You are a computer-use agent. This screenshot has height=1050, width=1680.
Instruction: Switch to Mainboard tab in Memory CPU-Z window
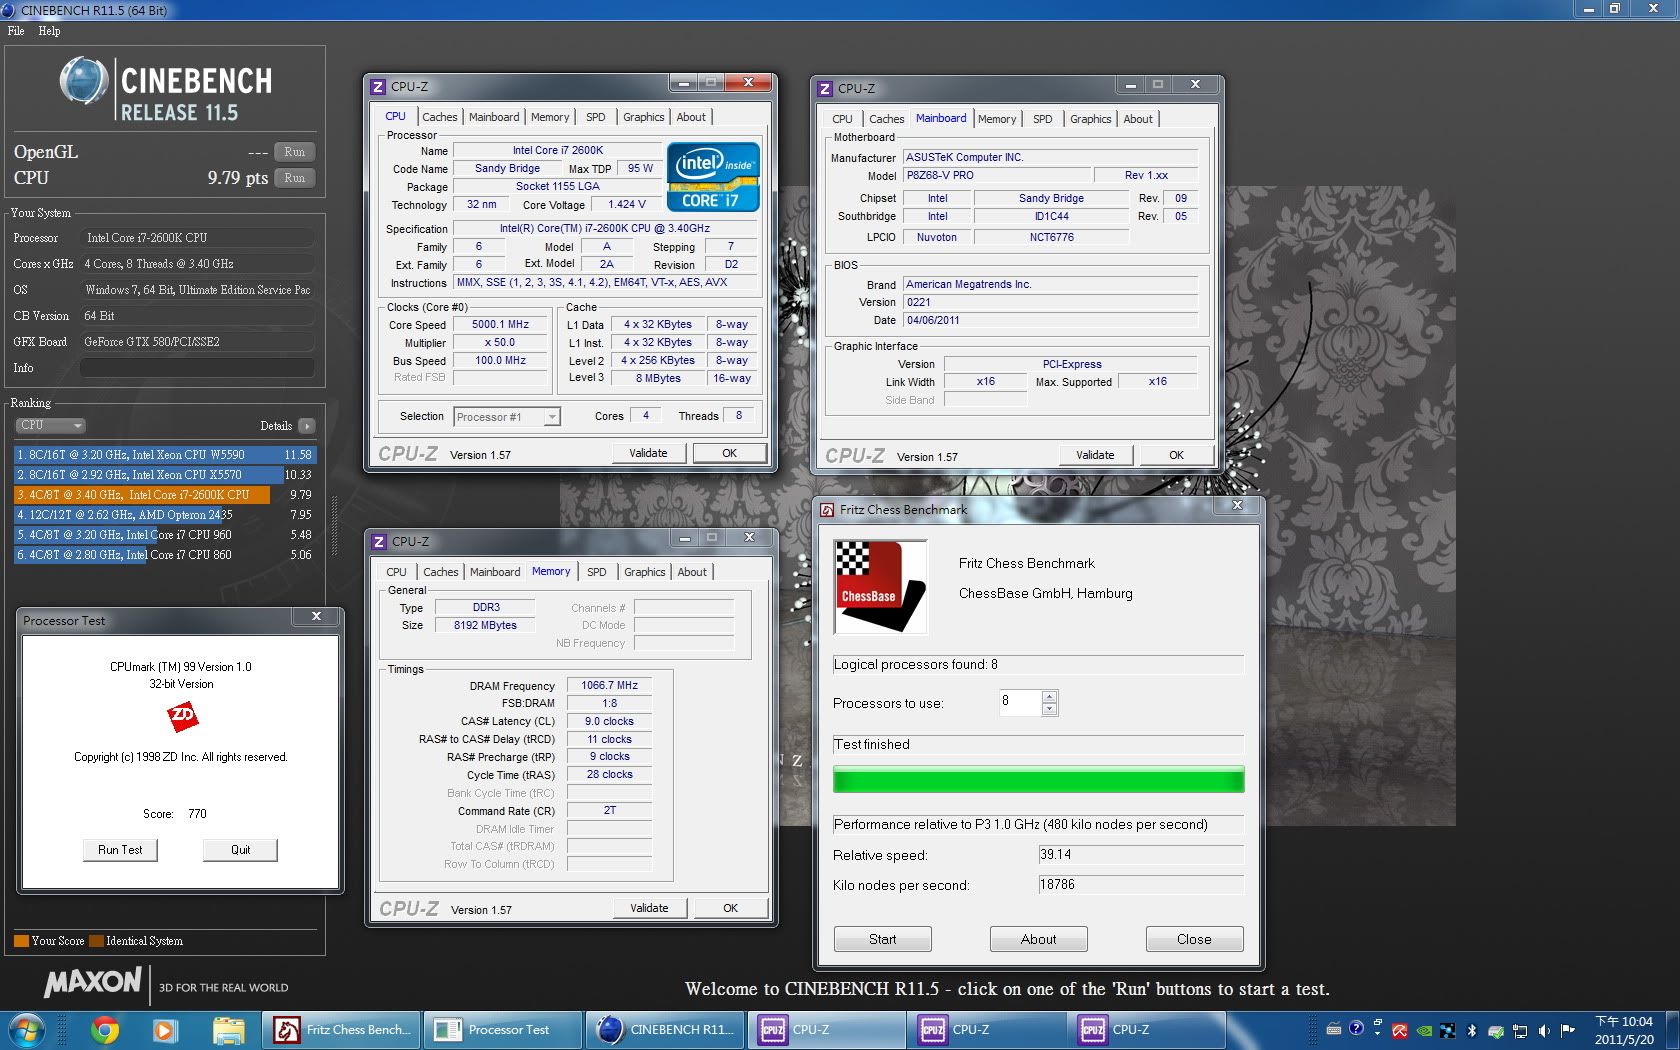tap(495, 572)
